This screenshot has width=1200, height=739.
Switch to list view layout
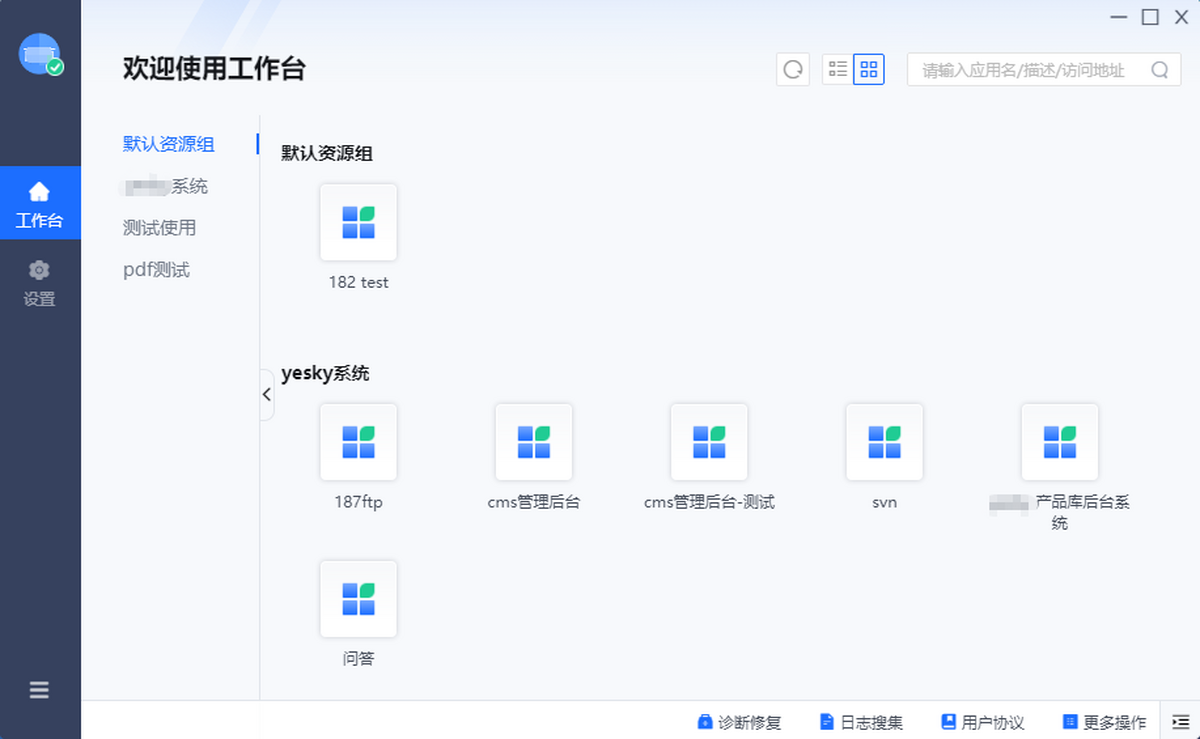pyautogui.click(x=838, y=70)
